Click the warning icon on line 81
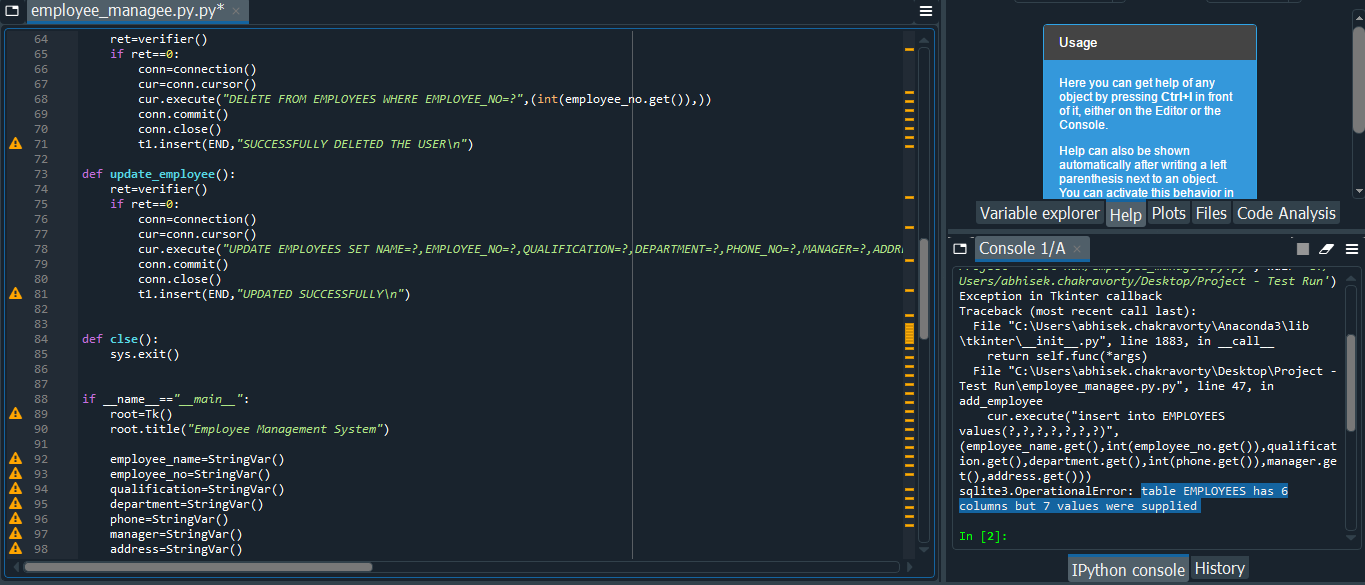This screenshot has height=585, width=1365. (15, 294)
